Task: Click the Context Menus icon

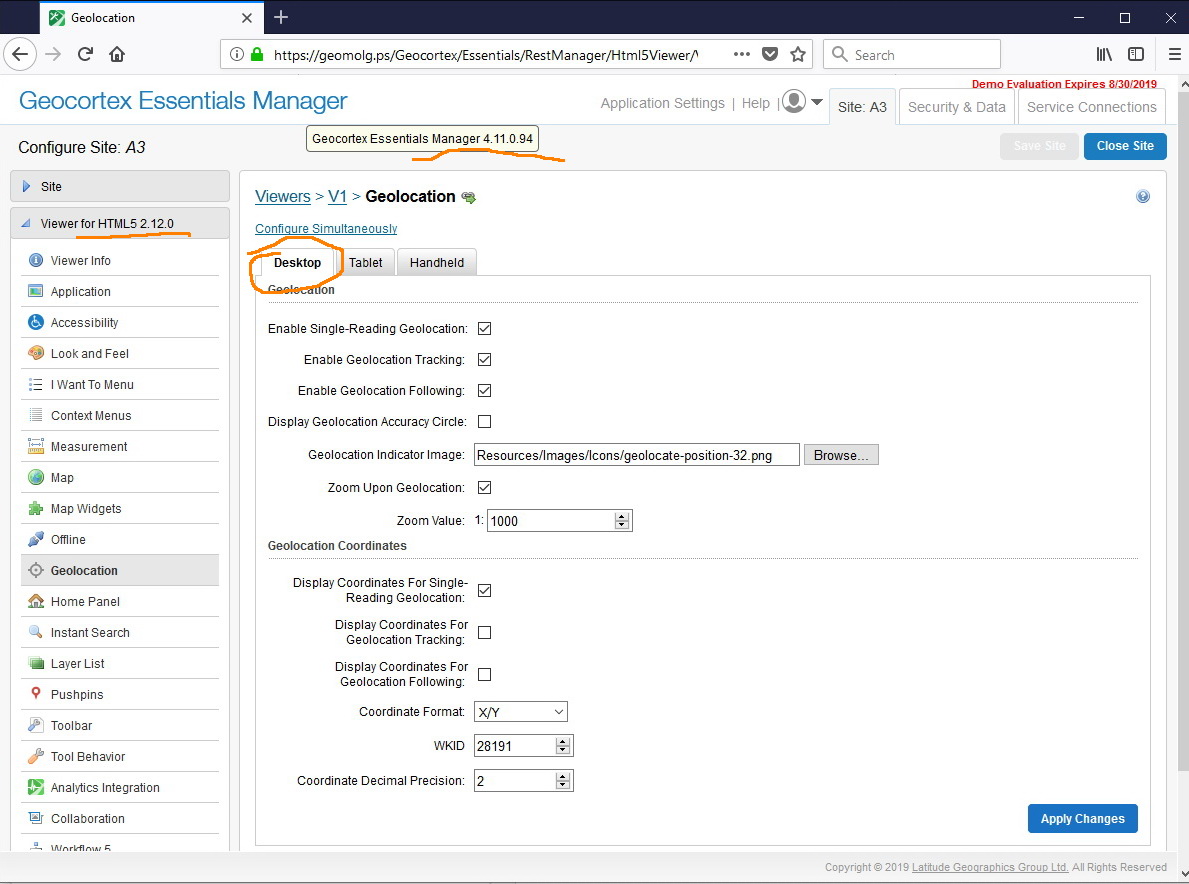Action: pyautogui.click(x=36, y=415)
